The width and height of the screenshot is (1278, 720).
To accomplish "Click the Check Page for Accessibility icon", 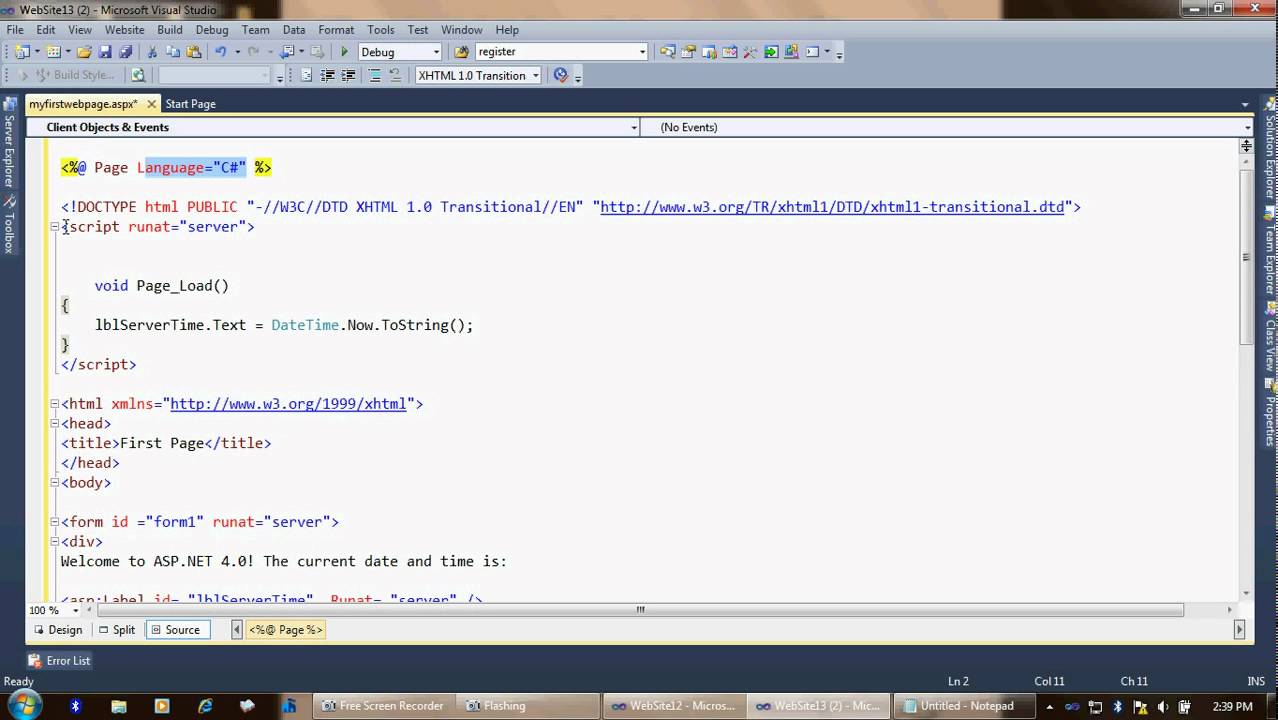I will pos(560,75).
